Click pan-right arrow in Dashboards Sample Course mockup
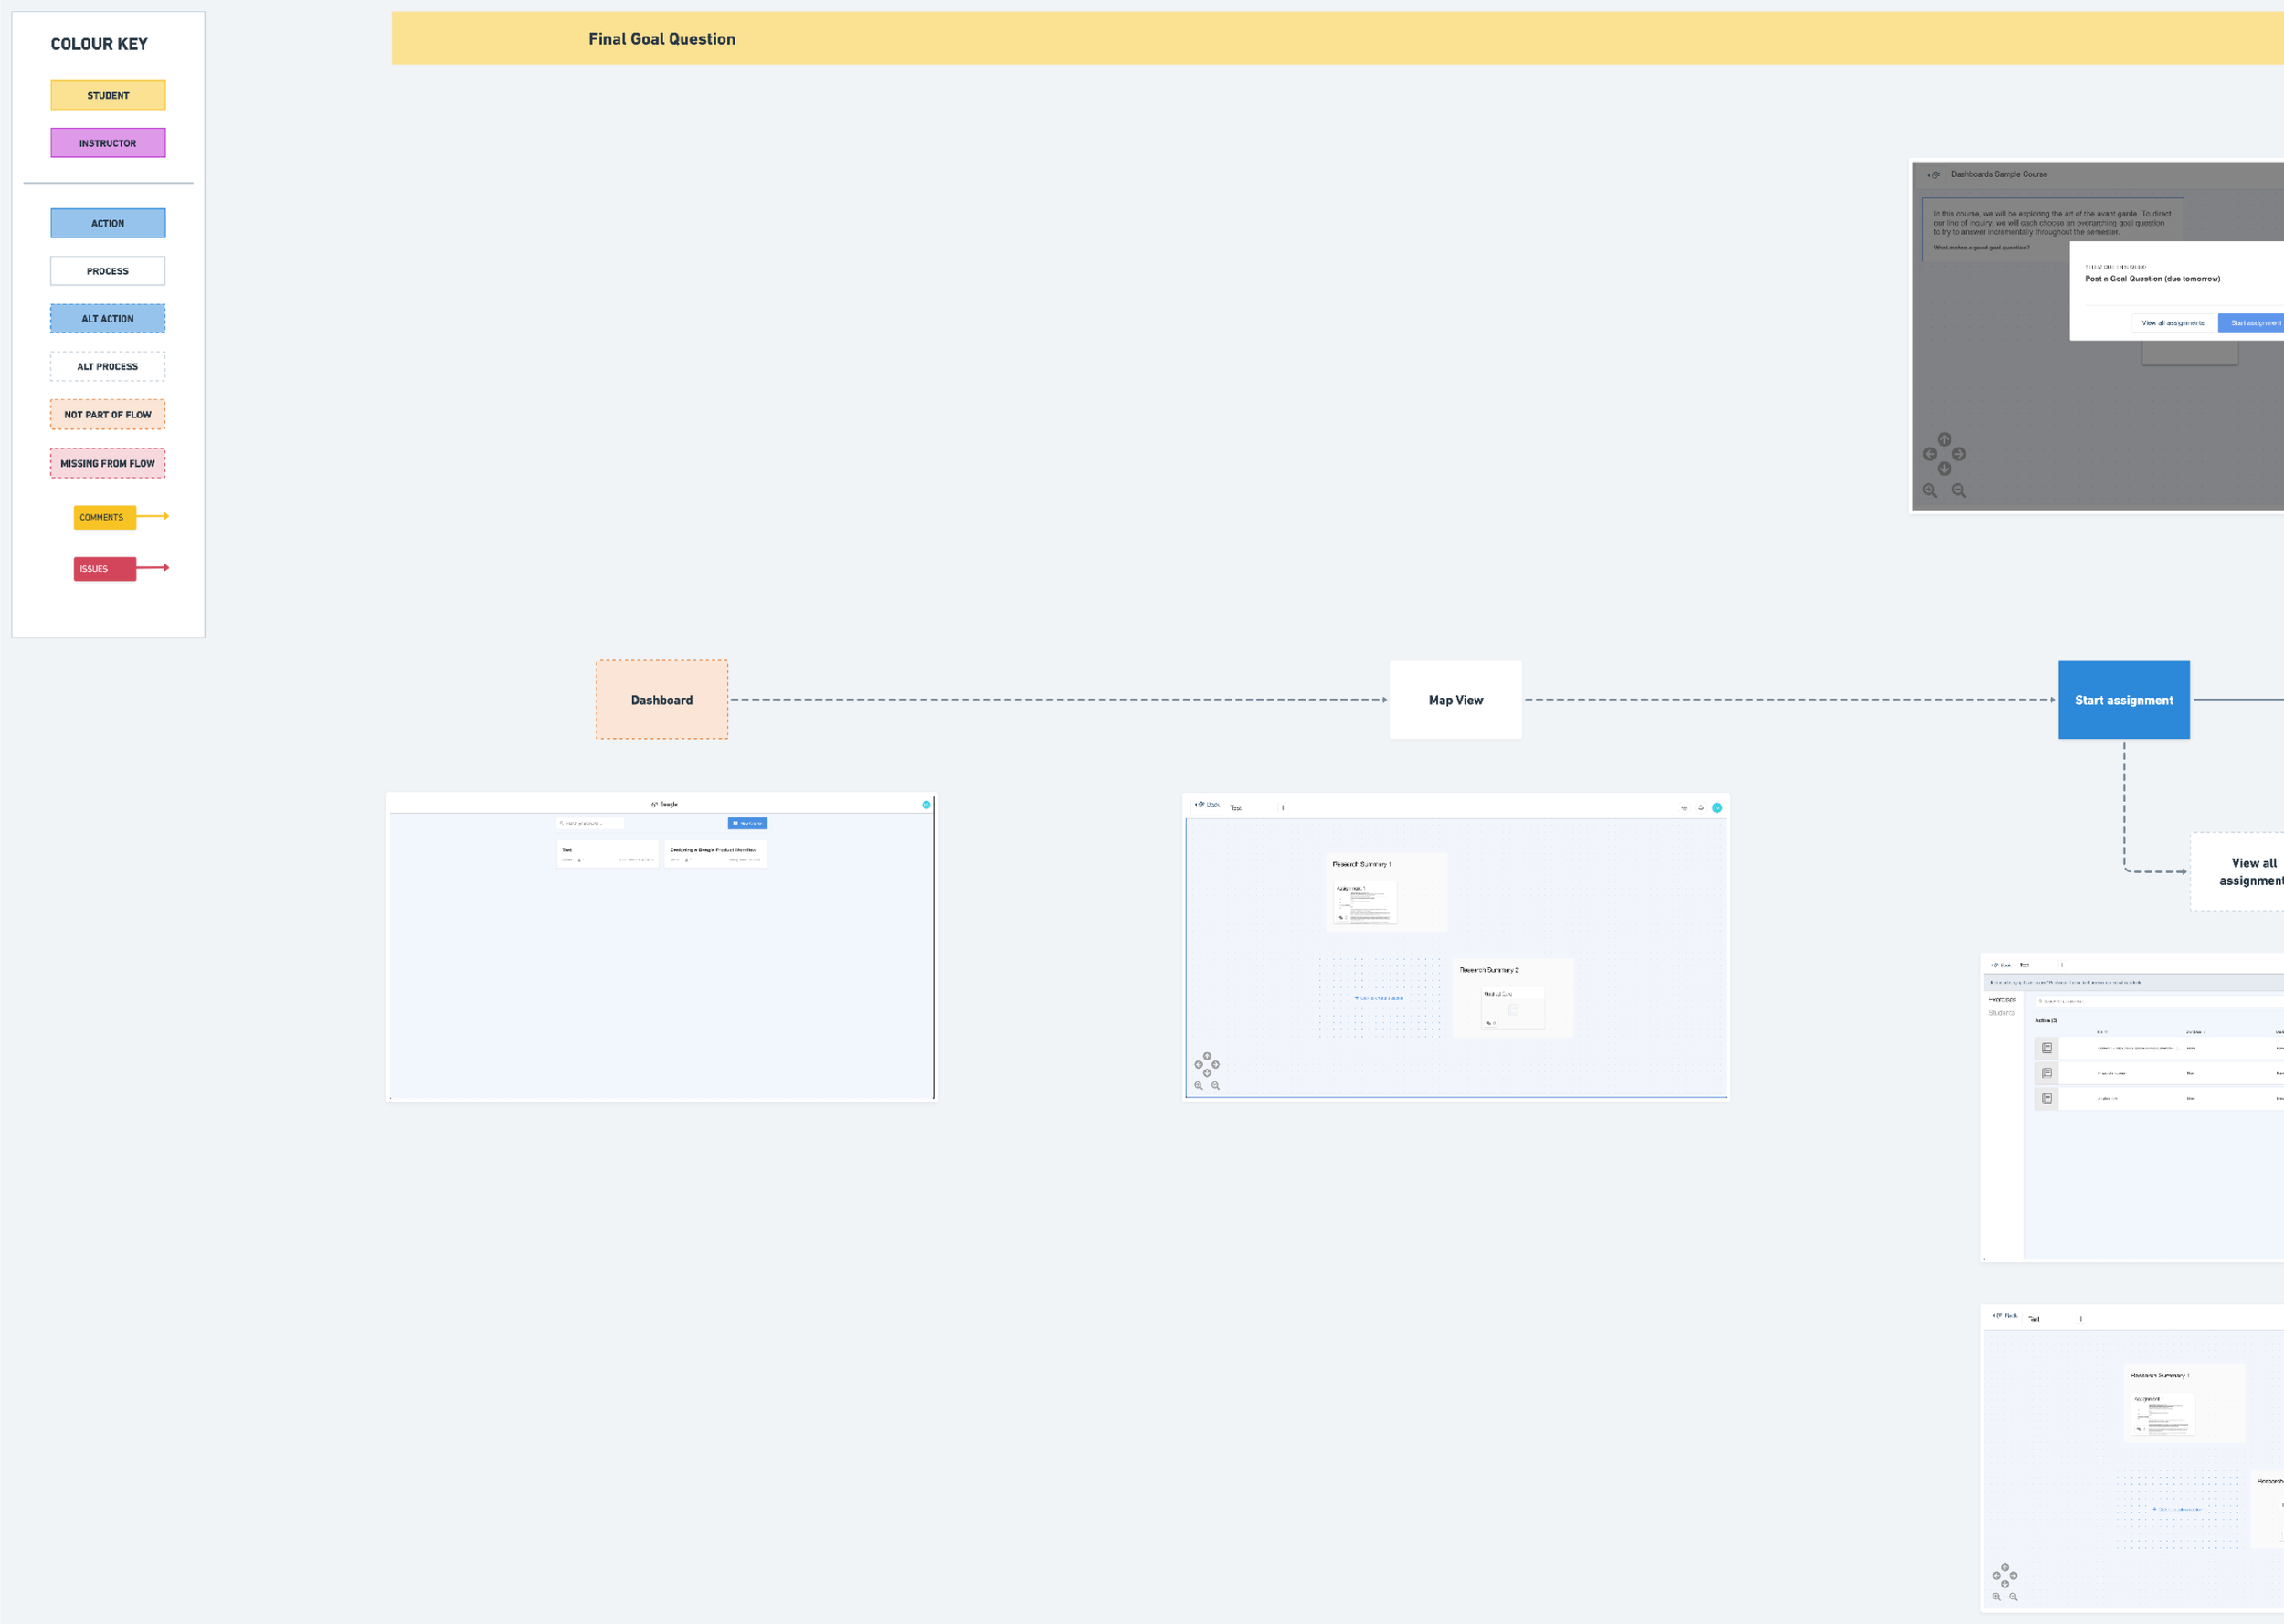 1959,454
